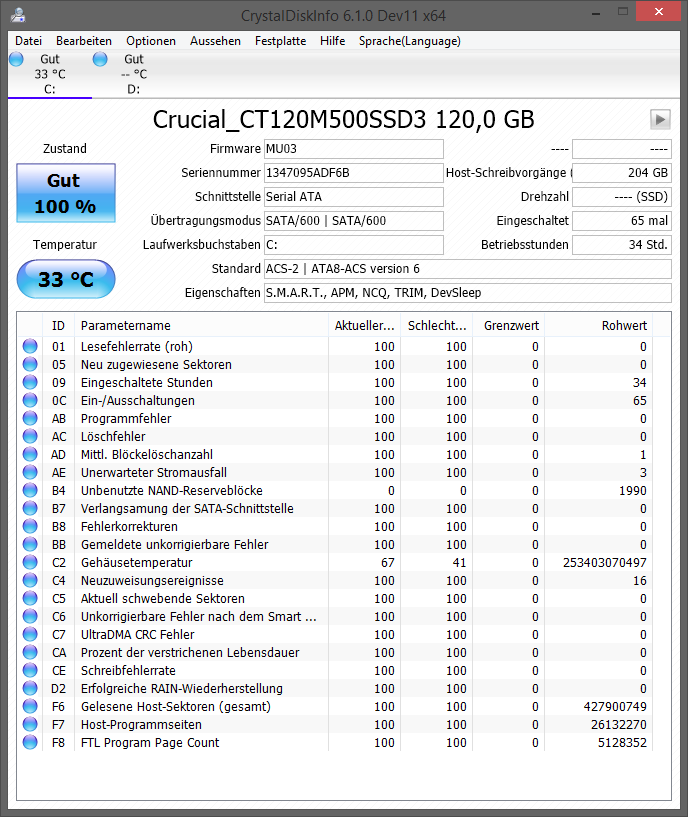Click status icon for Prozent der verstrichenen Lebensdauer
Screen dimensions: 688x817
[x=30, y=652]
